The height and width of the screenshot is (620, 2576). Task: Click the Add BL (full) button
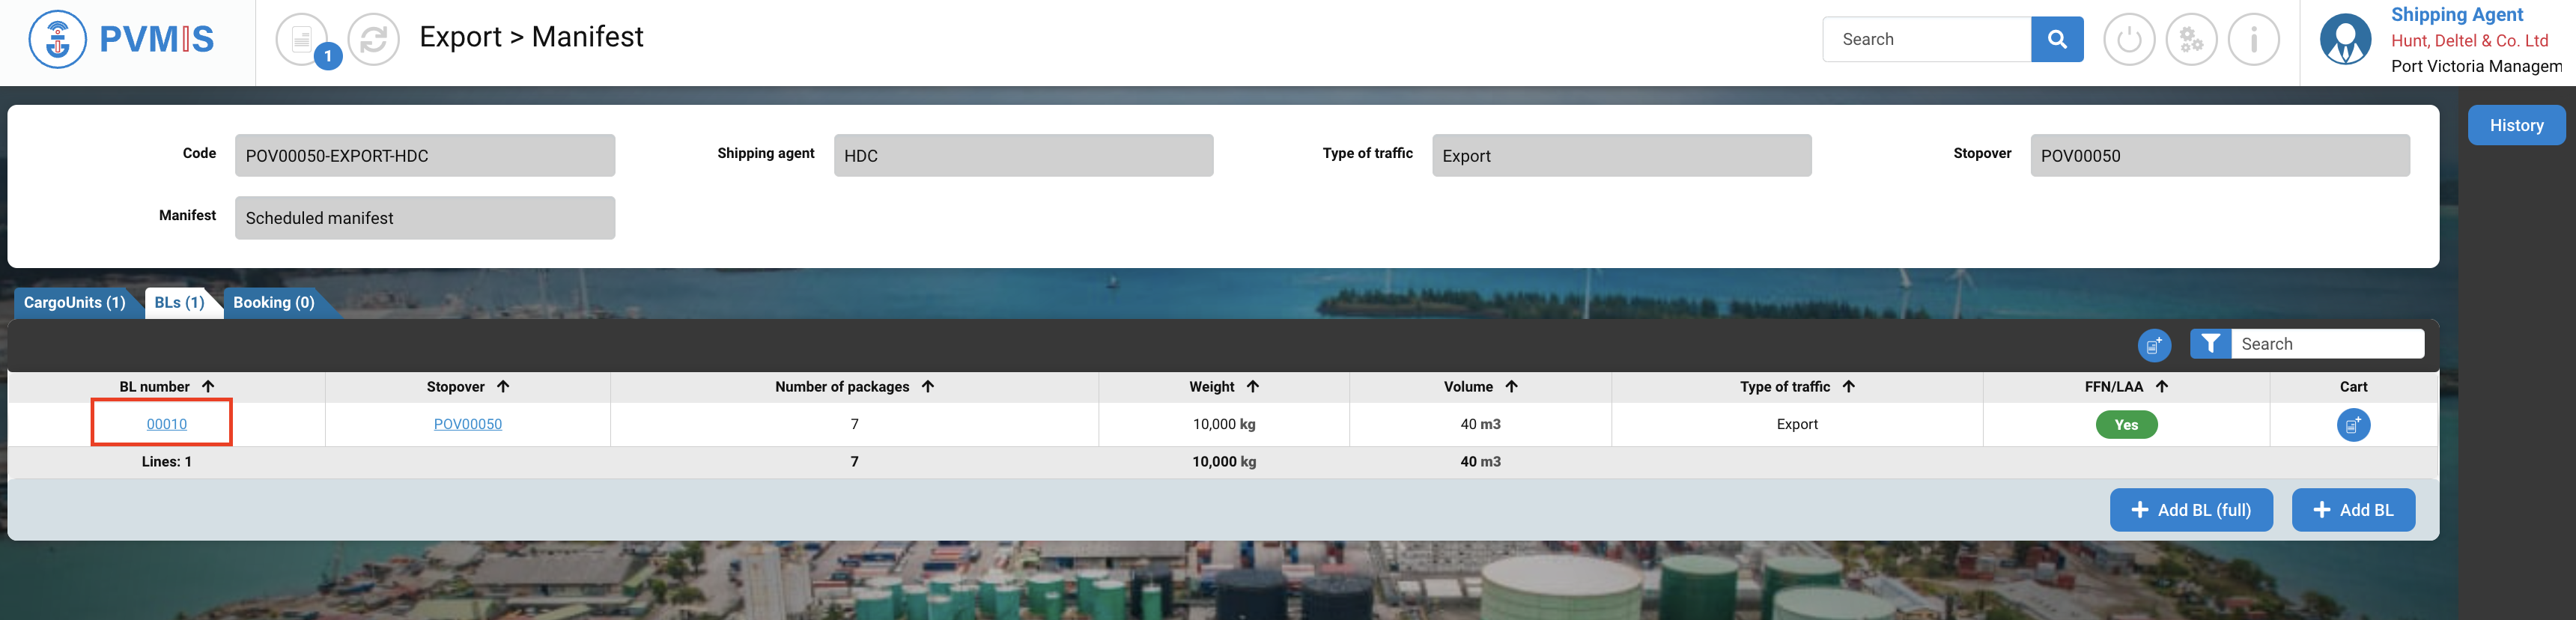[2190, 510]
